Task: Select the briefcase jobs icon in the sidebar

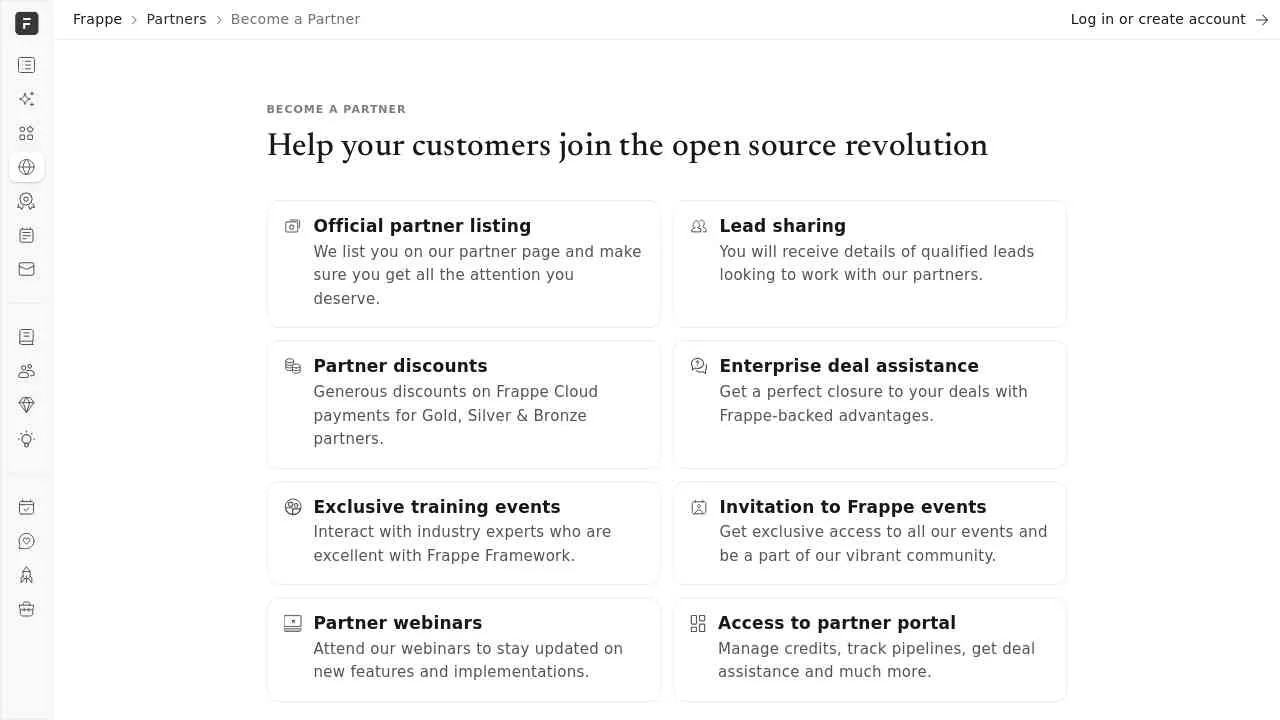Action: [26, 609]
